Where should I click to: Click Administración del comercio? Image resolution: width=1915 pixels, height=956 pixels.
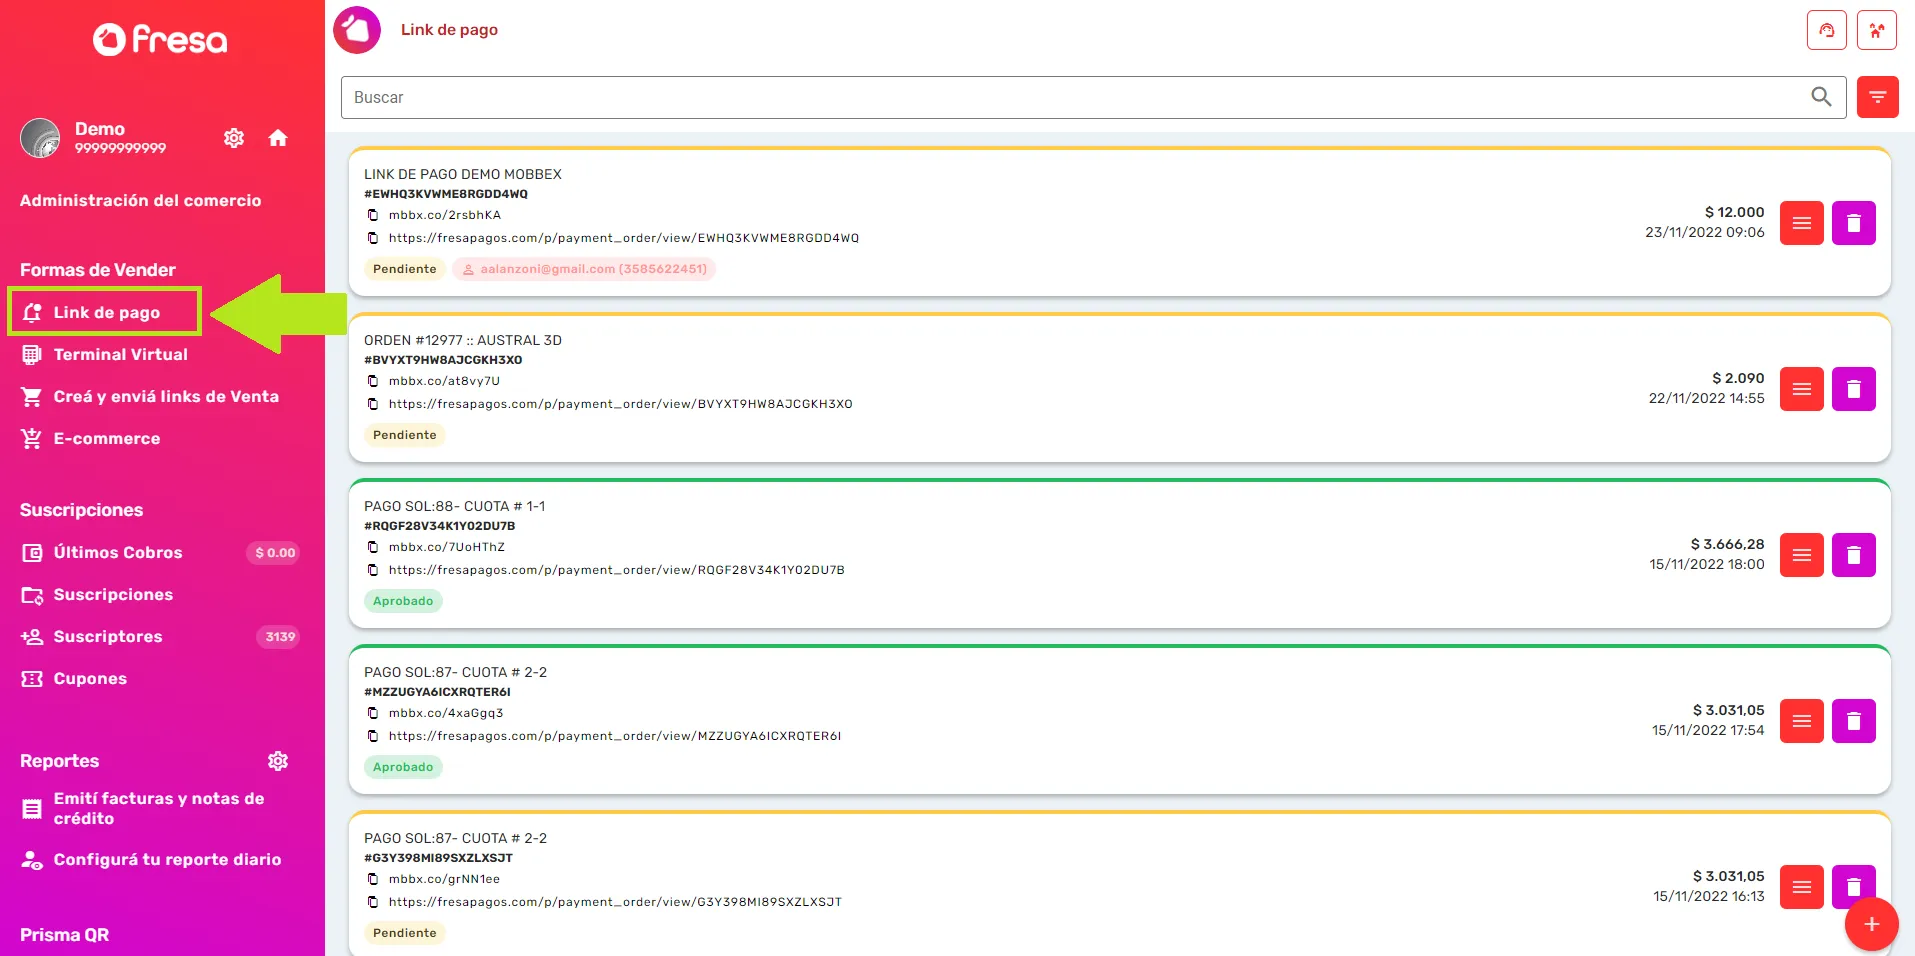click(140, 200)
